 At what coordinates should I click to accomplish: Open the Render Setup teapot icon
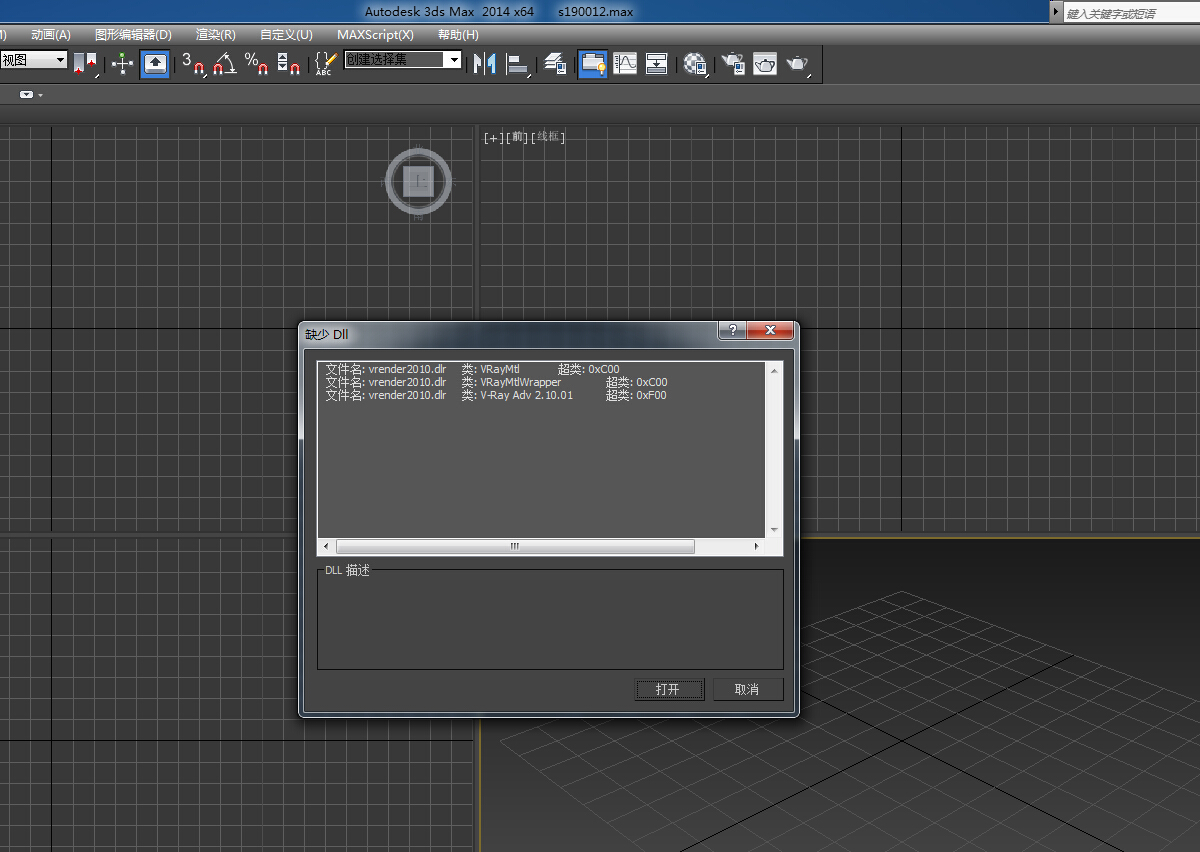pyautogui.click(x=733, y=64)
